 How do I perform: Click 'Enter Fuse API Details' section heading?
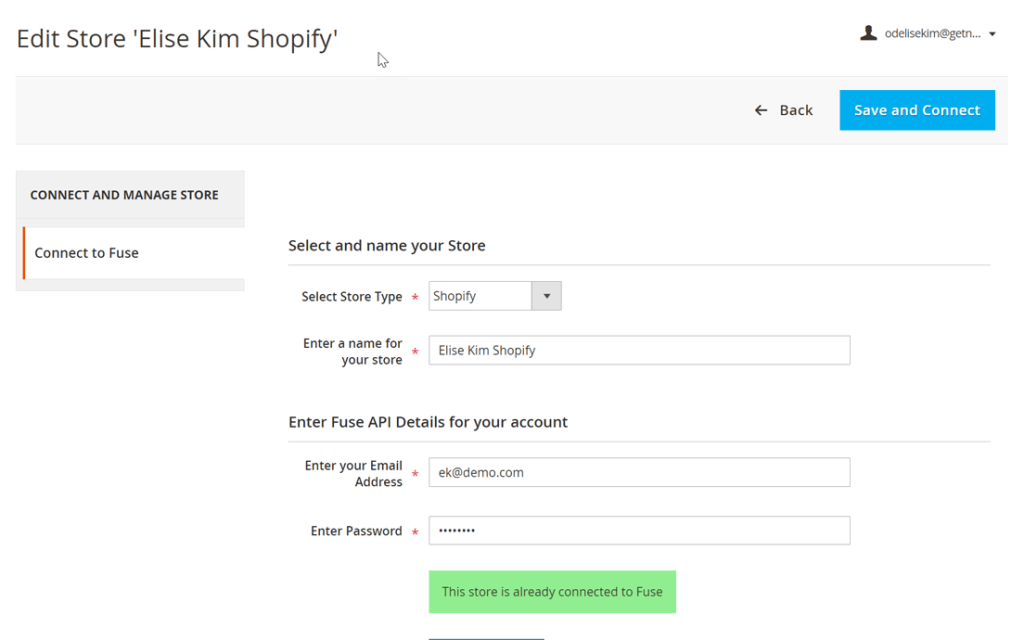[428, 422]
